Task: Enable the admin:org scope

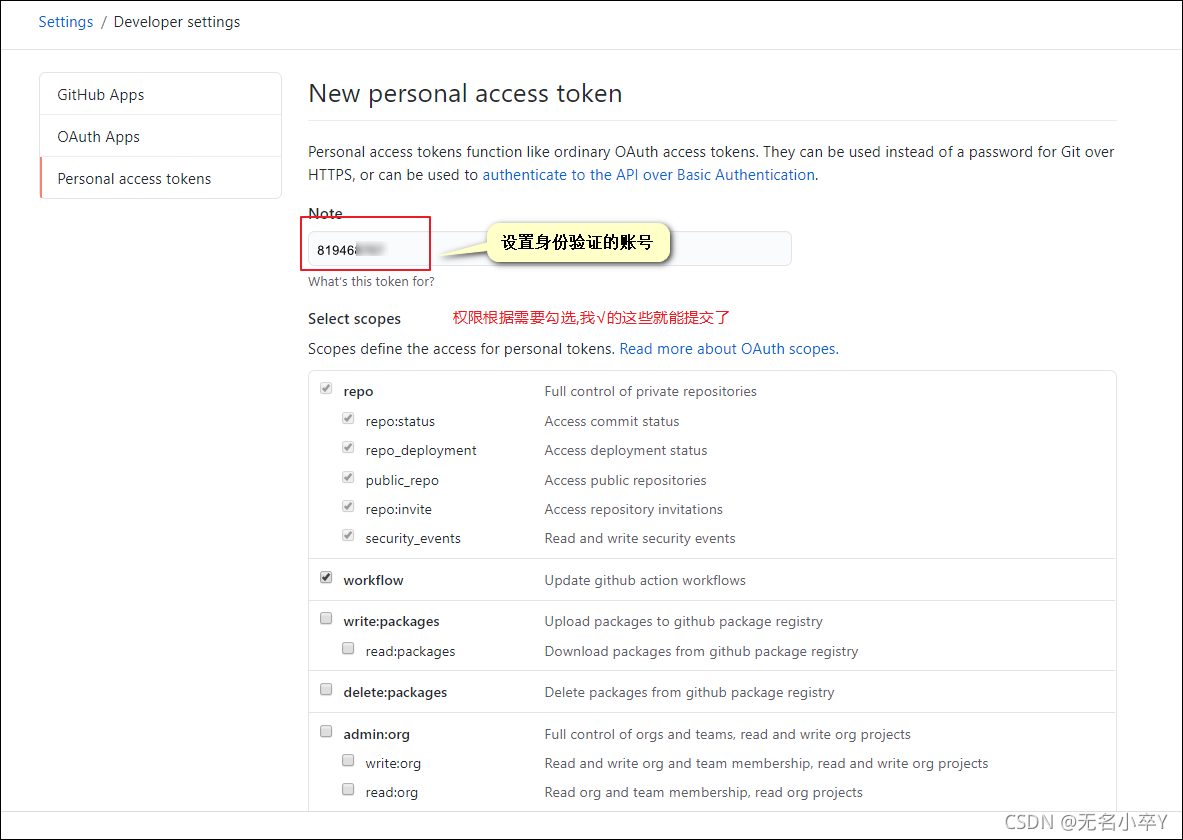Action: (325, 730)
